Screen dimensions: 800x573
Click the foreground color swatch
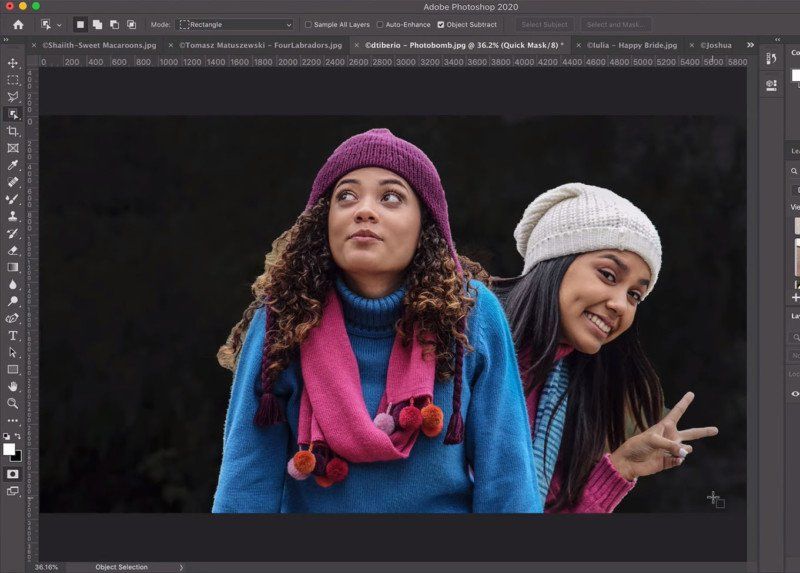tap(9, 449)
